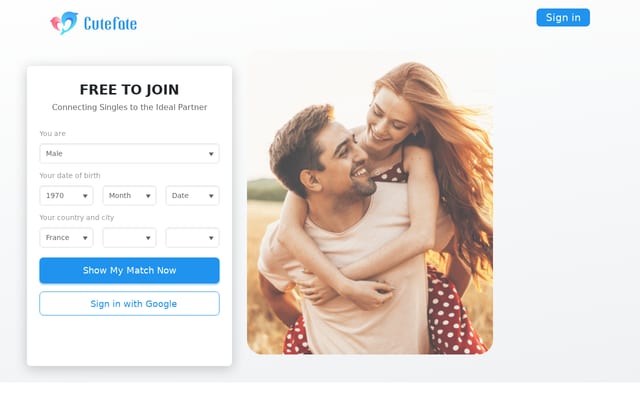Click the Your date of birth label
640x400 pixels.
coord(70,176)
